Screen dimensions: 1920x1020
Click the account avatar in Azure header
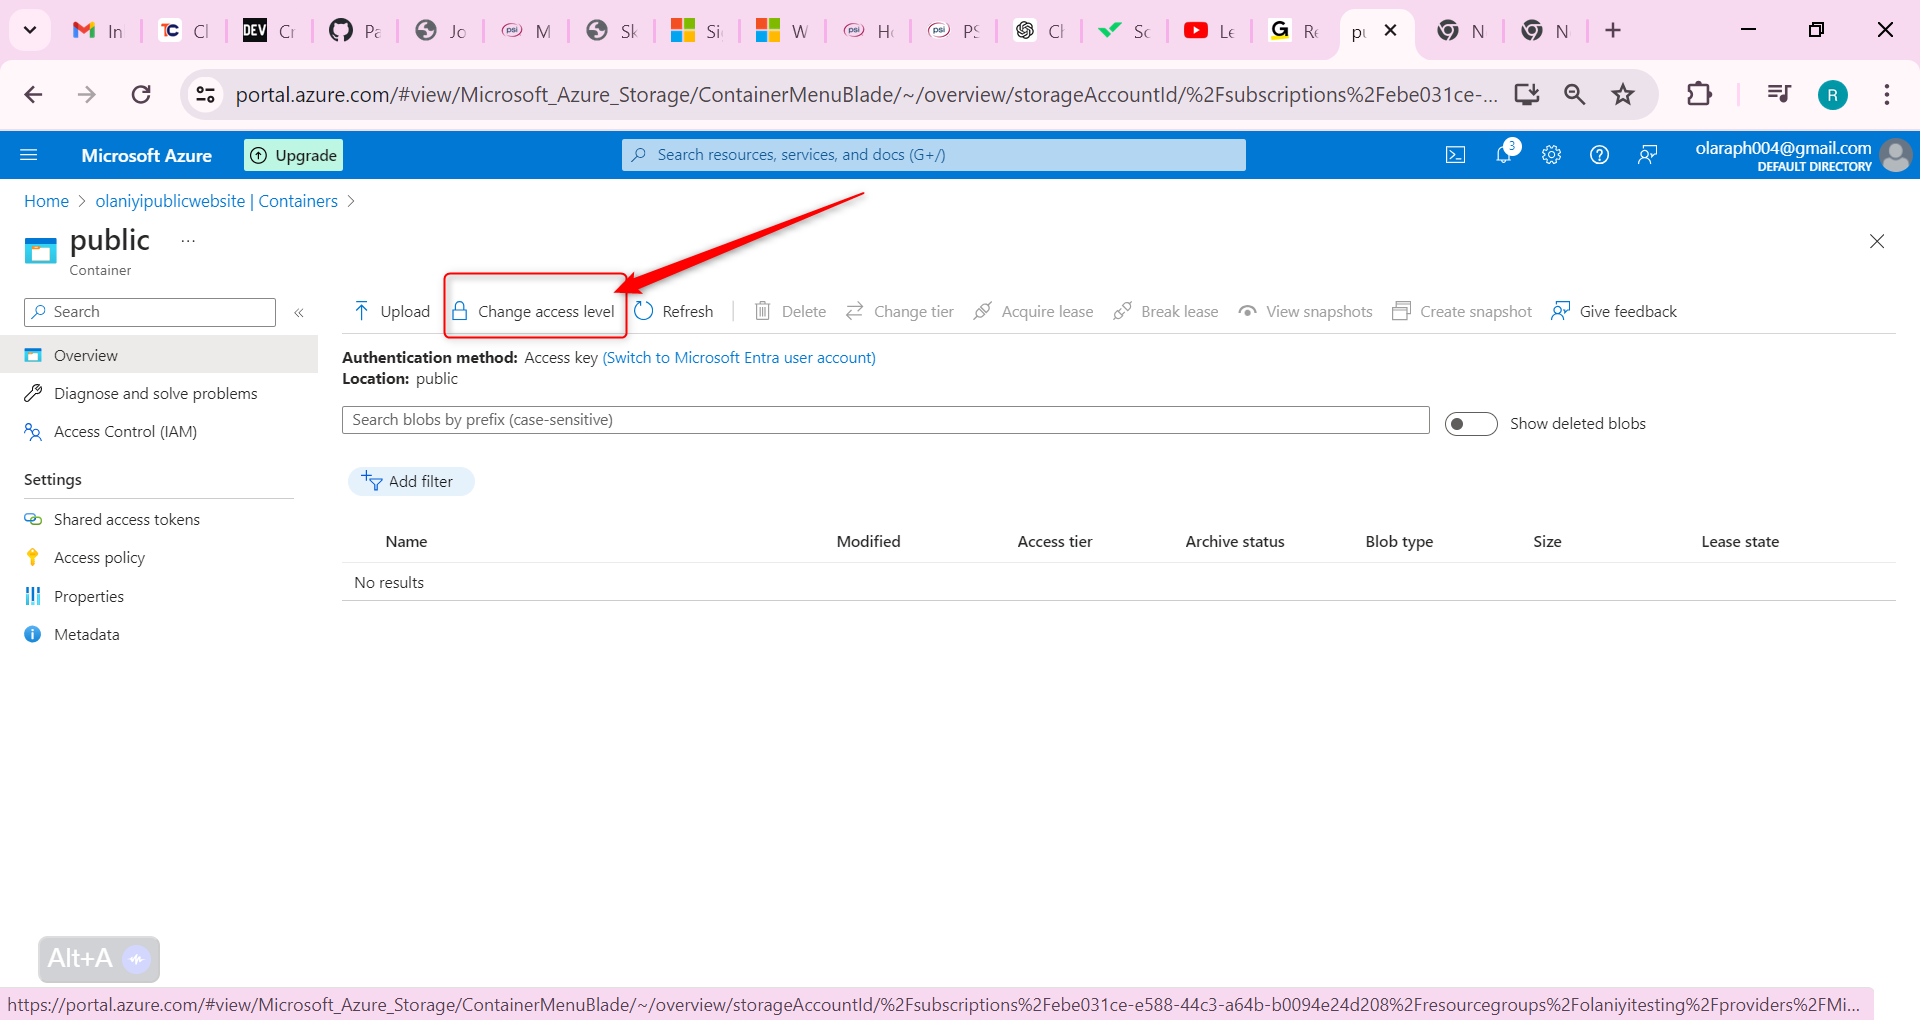1895,155
